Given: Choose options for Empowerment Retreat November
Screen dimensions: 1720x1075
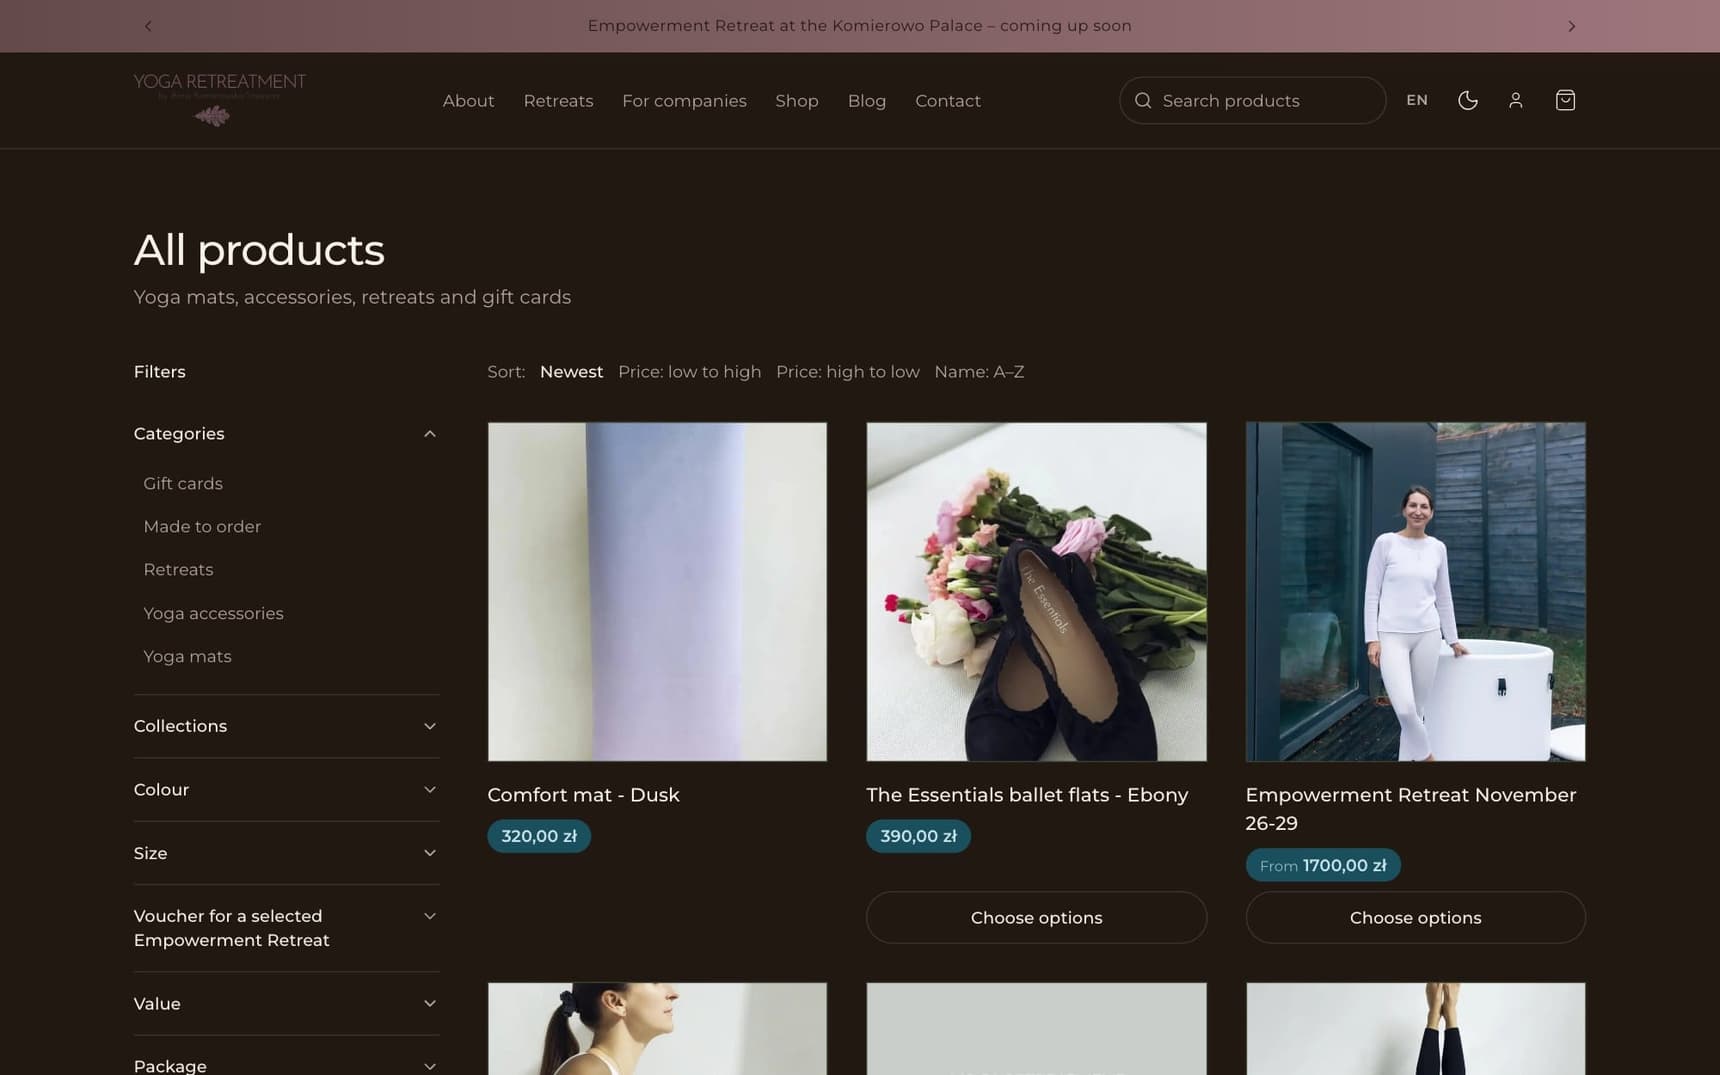Looking at the screenshot, I should pos(1415,917).
